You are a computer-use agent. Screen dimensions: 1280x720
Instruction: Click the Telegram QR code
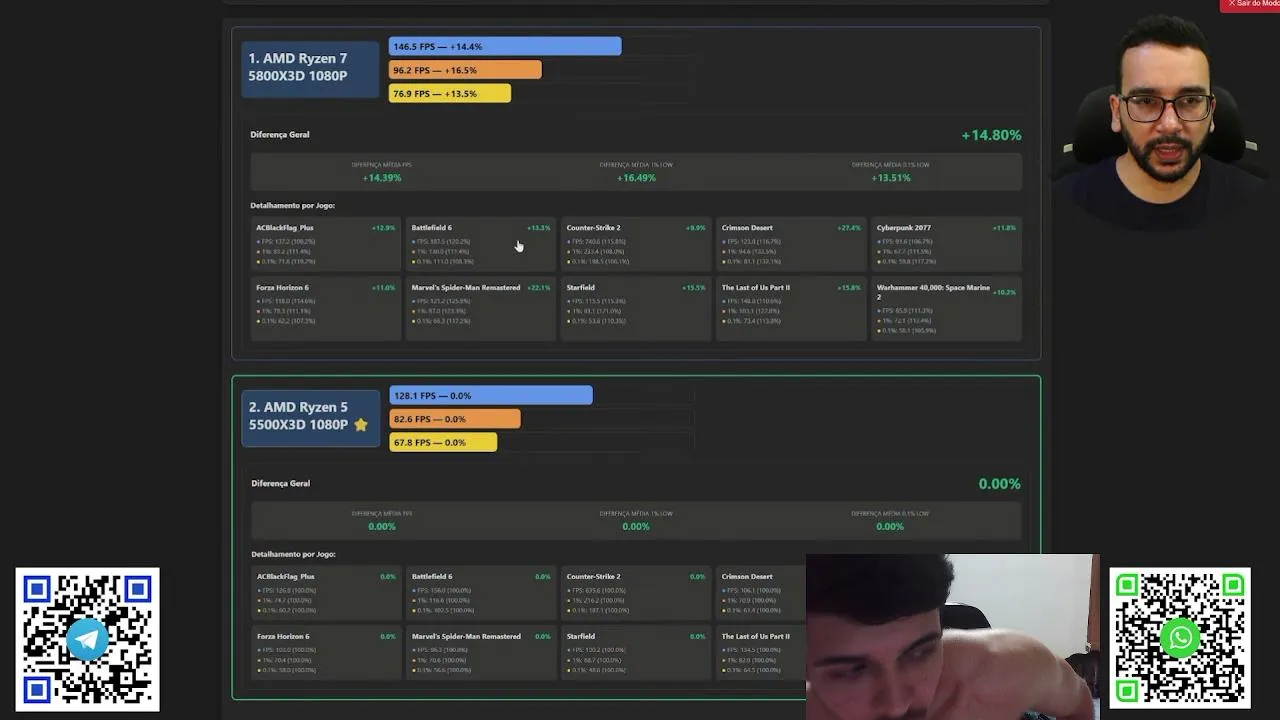[x=87, y=639]
